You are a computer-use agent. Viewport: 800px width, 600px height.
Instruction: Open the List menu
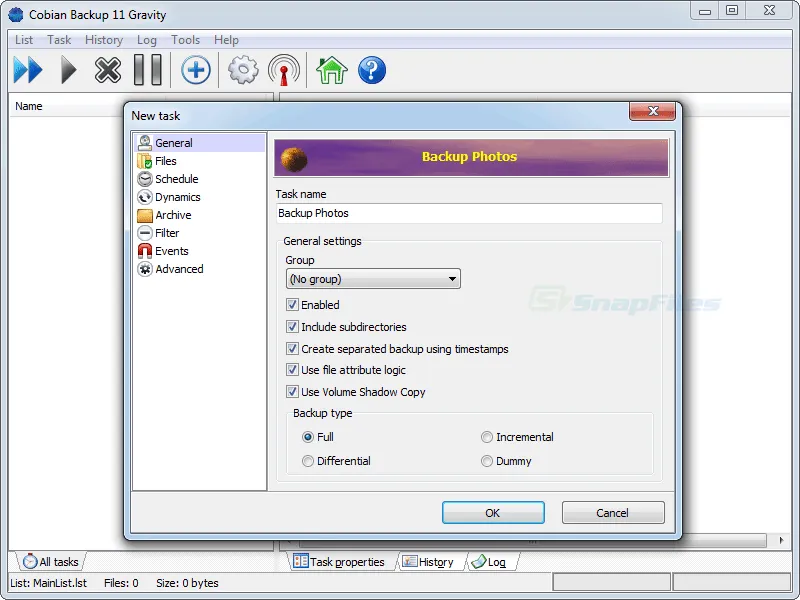[x=23, y=40]
